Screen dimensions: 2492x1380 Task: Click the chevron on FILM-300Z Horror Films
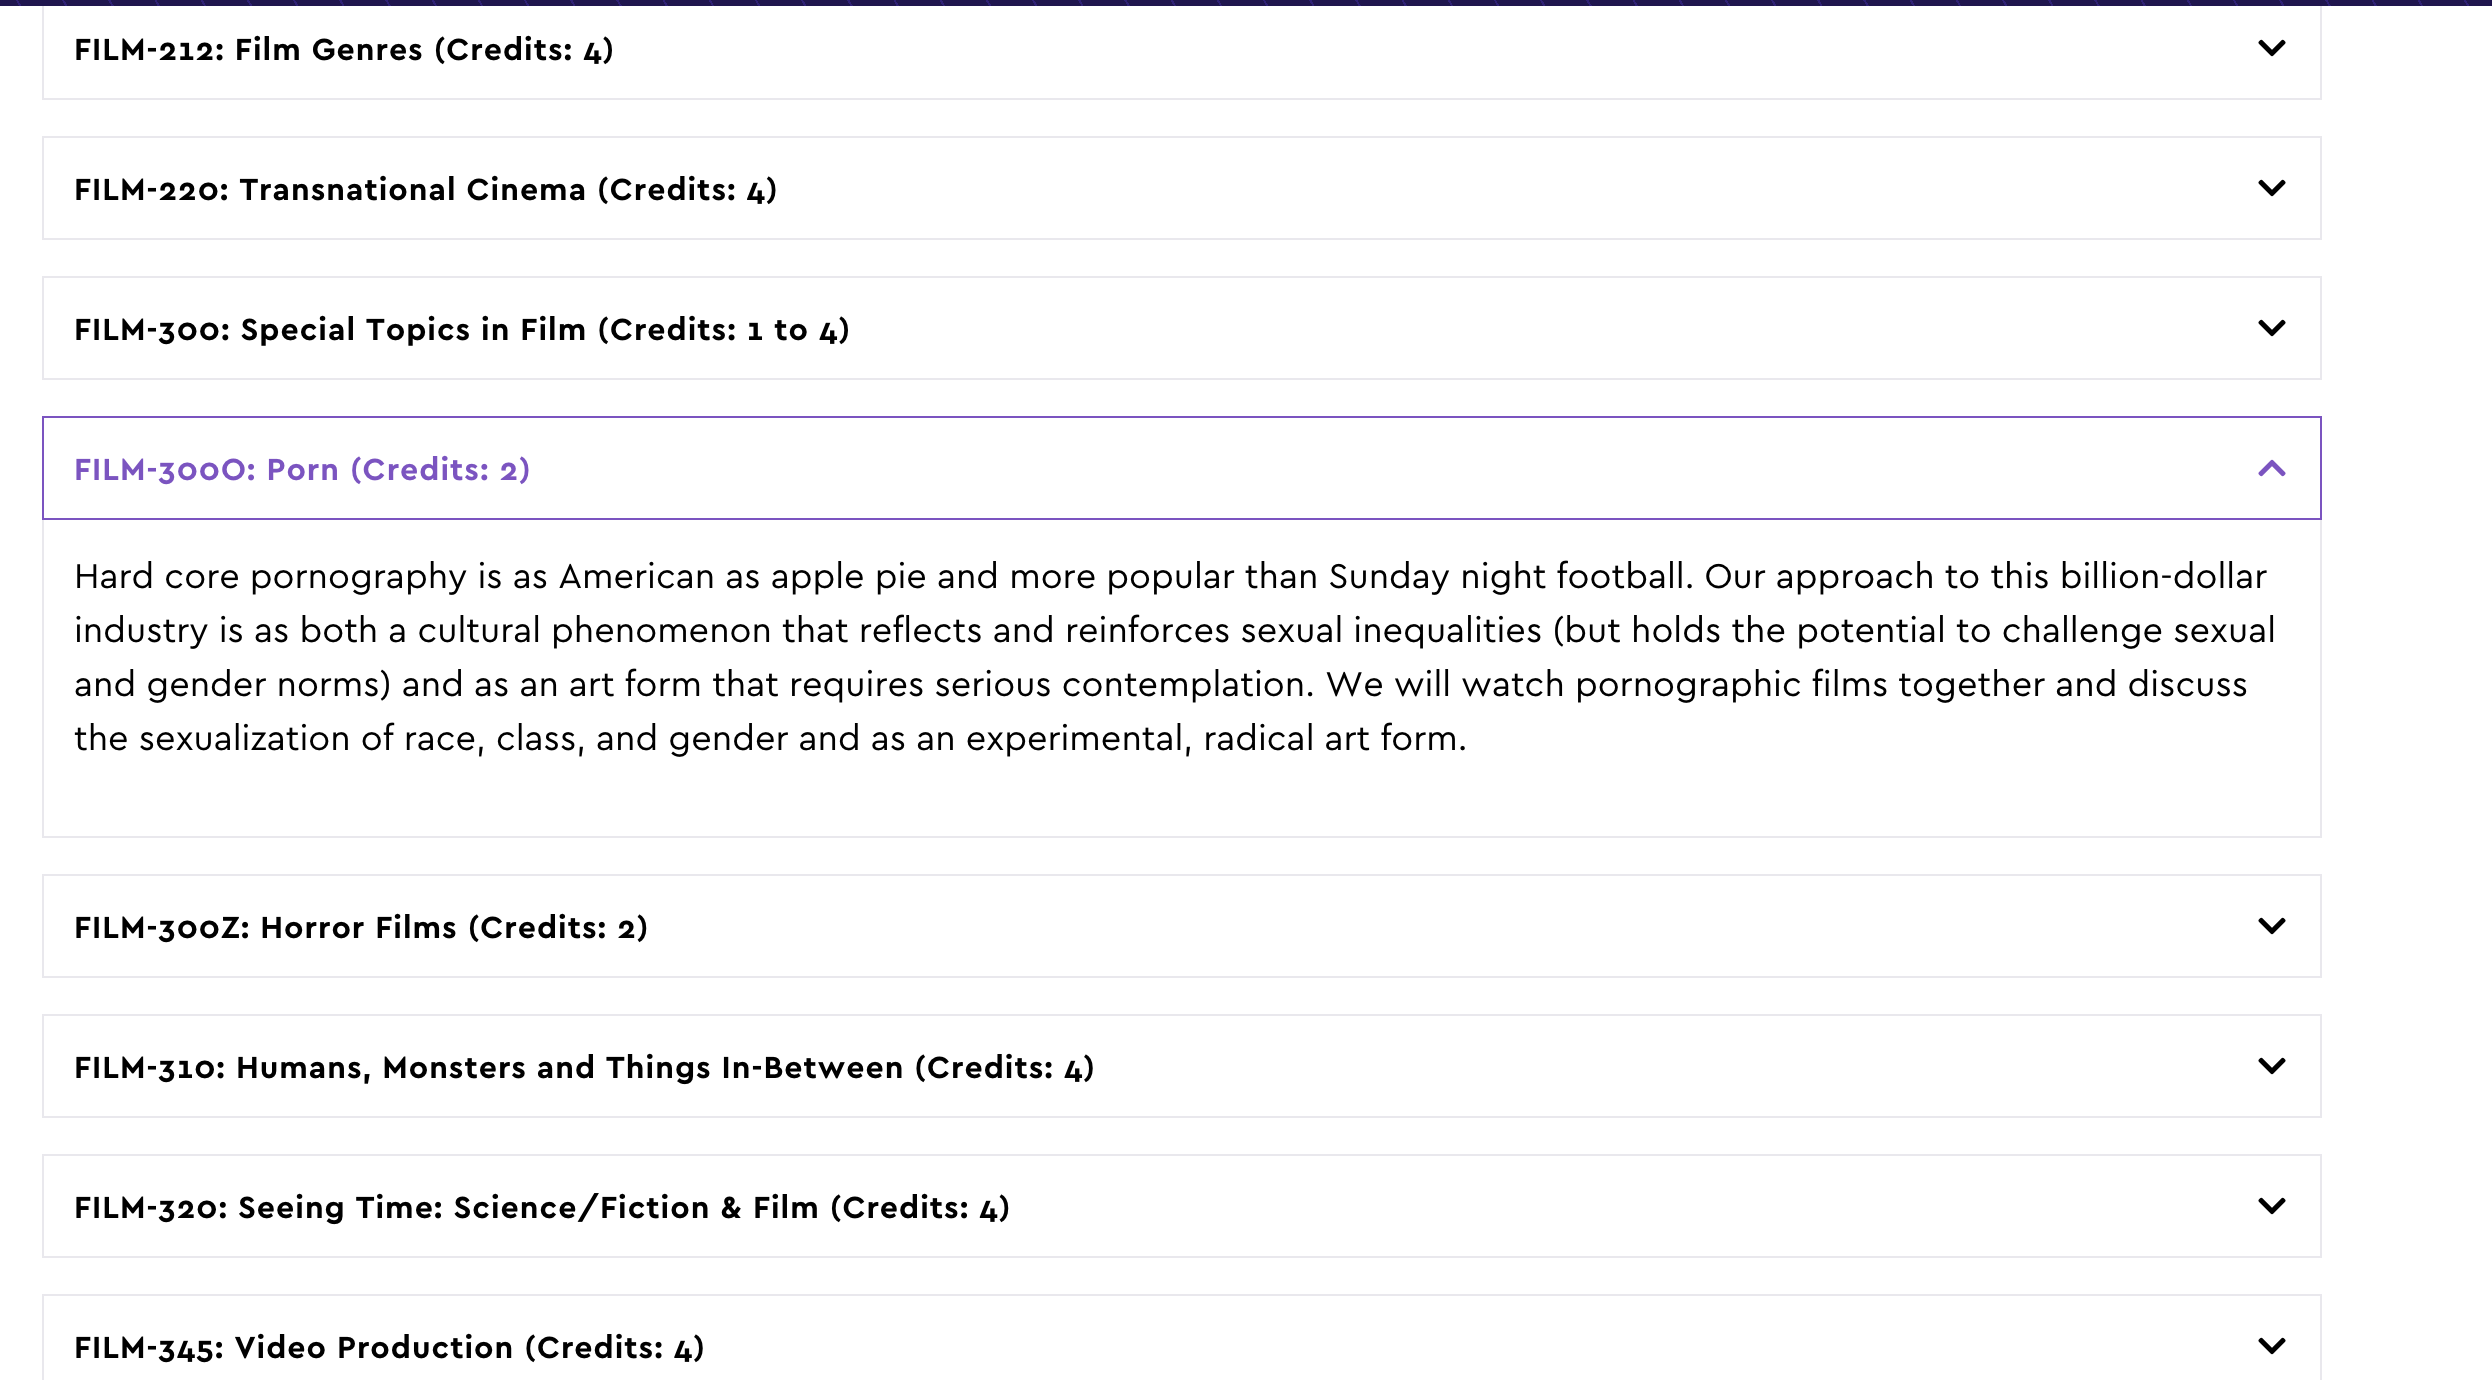click(2271, 926)
